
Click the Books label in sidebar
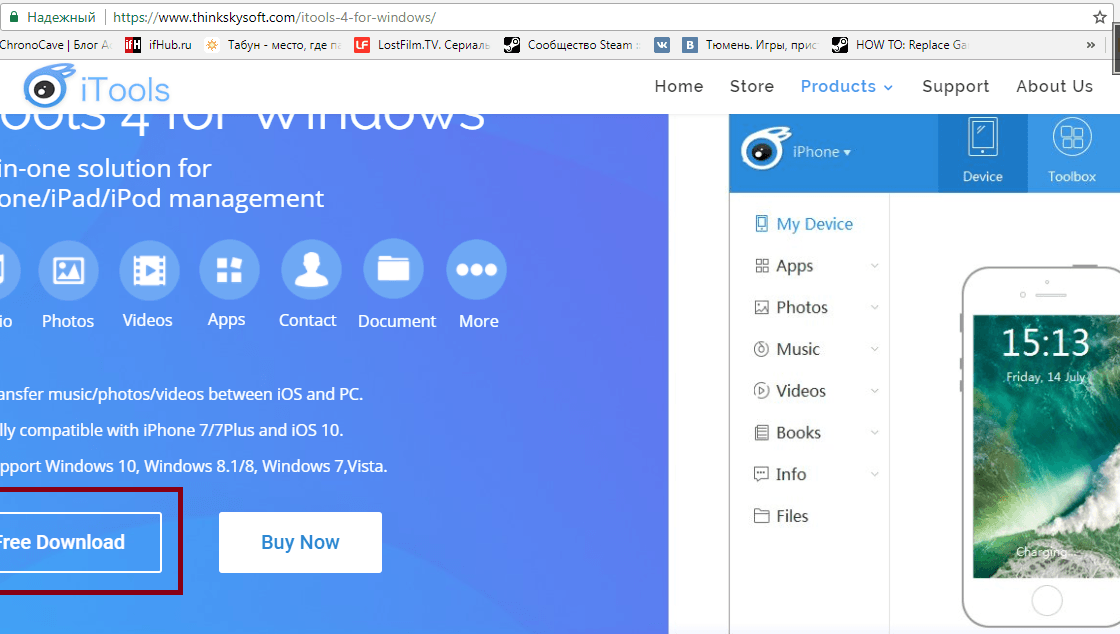pos(799,433)
